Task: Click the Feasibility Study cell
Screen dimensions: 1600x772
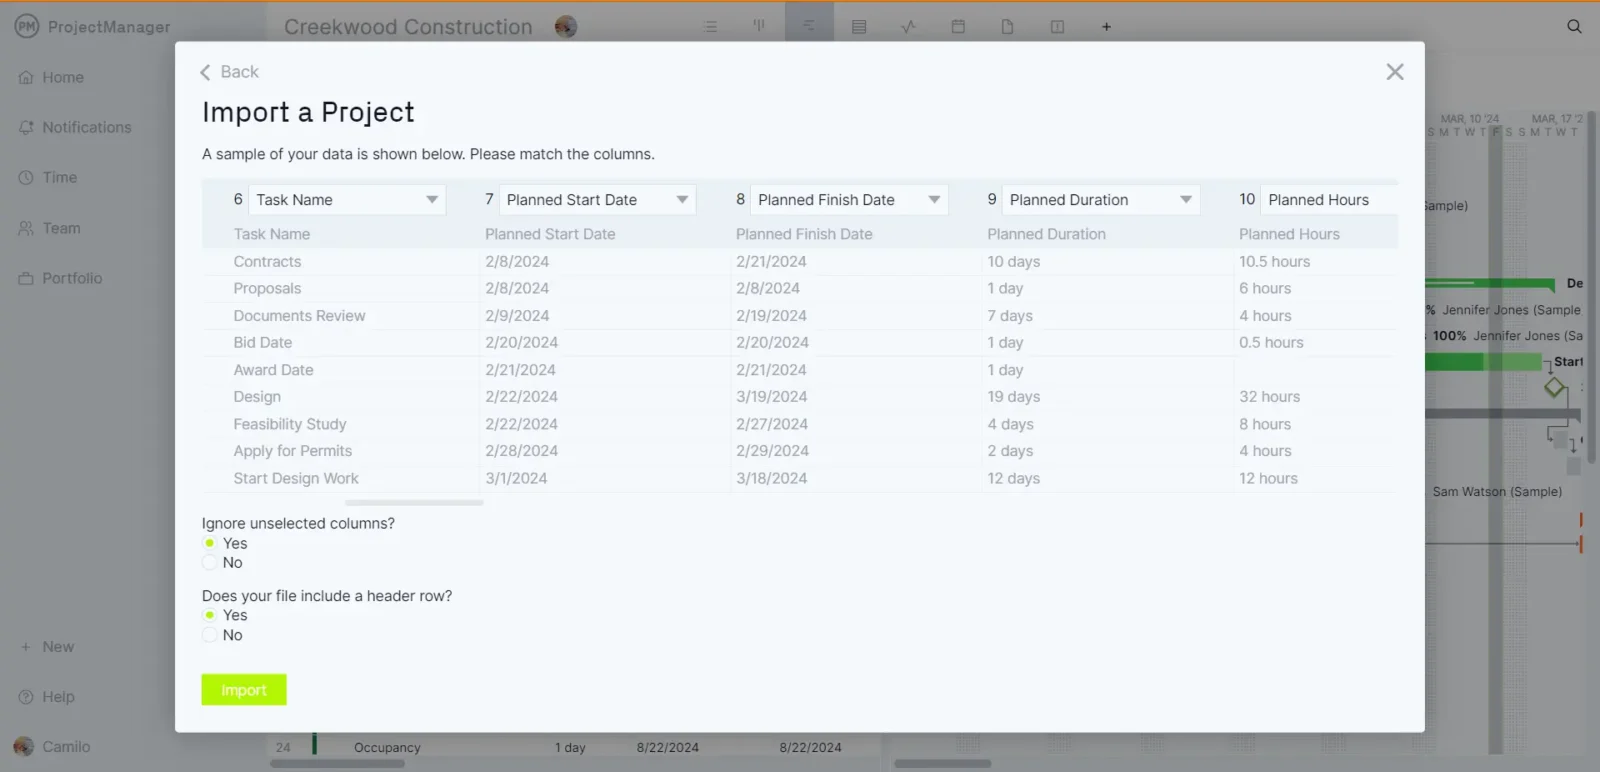Action: click(x=290, y=424)
